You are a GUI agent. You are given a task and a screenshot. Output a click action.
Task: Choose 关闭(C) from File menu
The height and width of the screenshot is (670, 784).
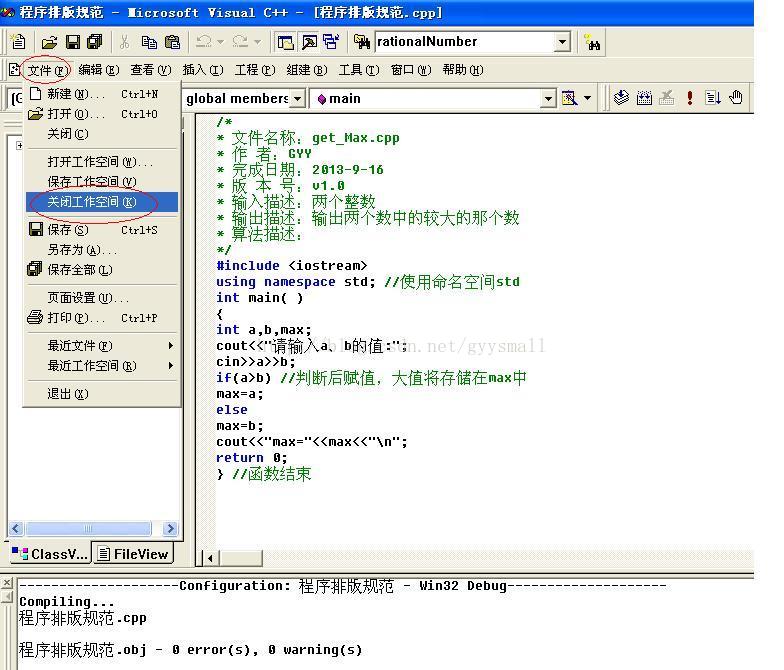click(x=102, y=134)
